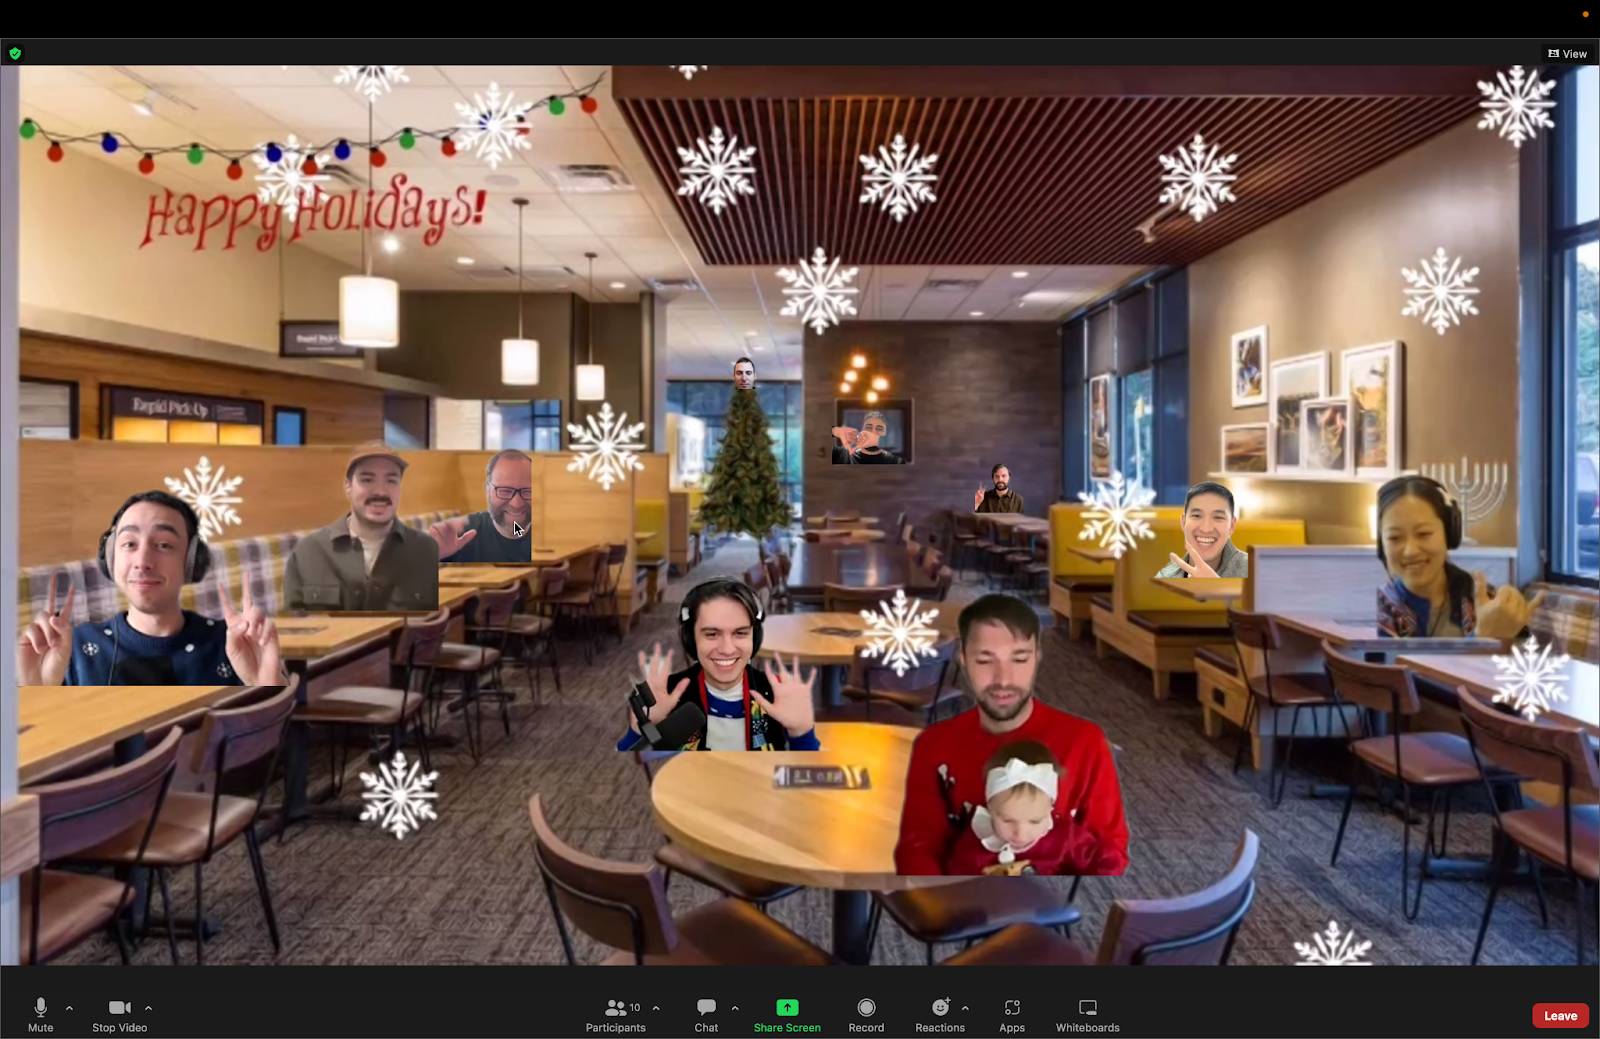
Task: Expand the video settings chevron
Action: pyautogui.click(x=148, y=1007)
